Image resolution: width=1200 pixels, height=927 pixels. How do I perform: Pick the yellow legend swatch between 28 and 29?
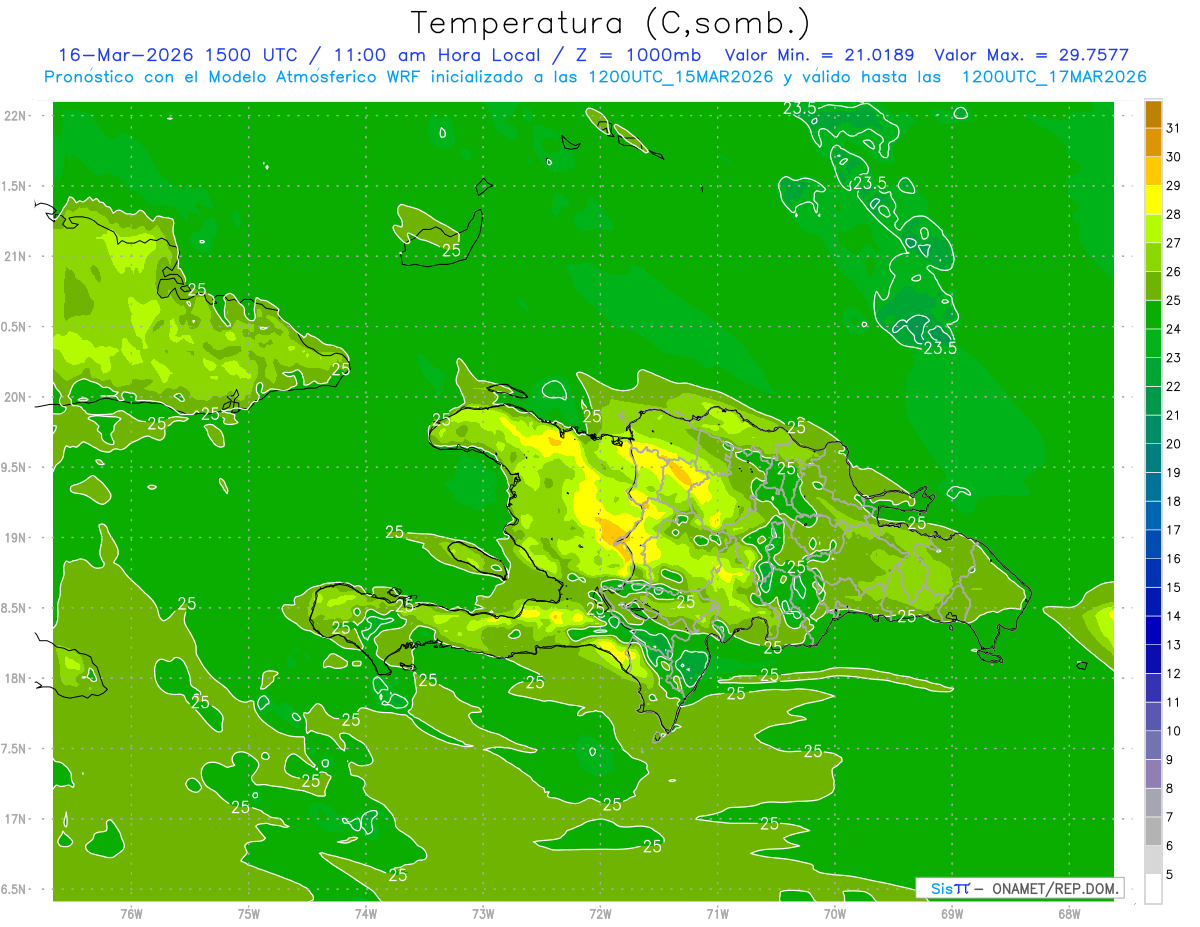pos(1153,199)
